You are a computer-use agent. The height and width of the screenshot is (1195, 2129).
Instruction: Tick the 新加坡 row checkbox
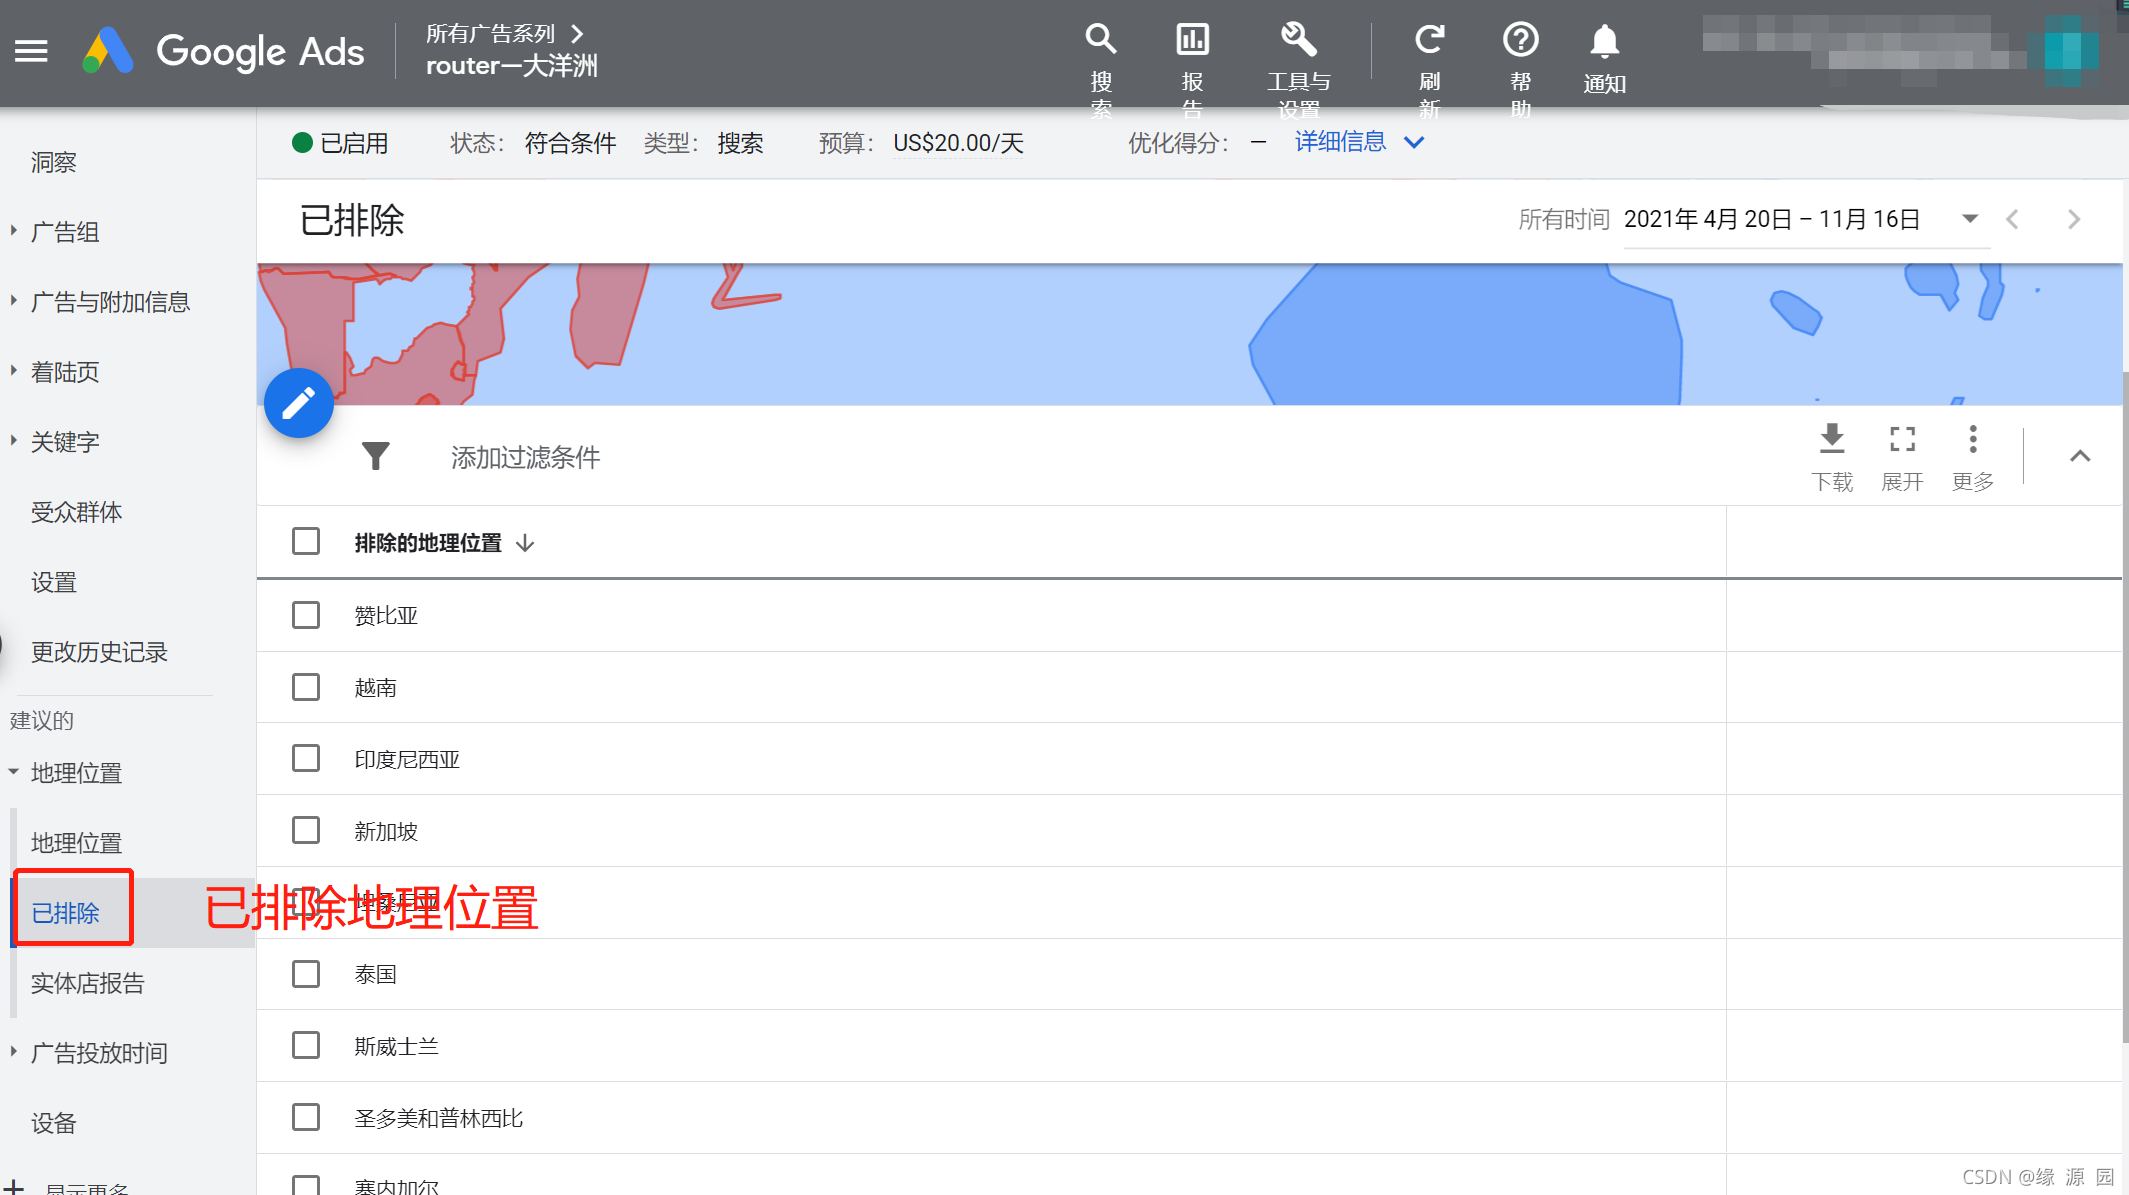(x=306, y=831)
